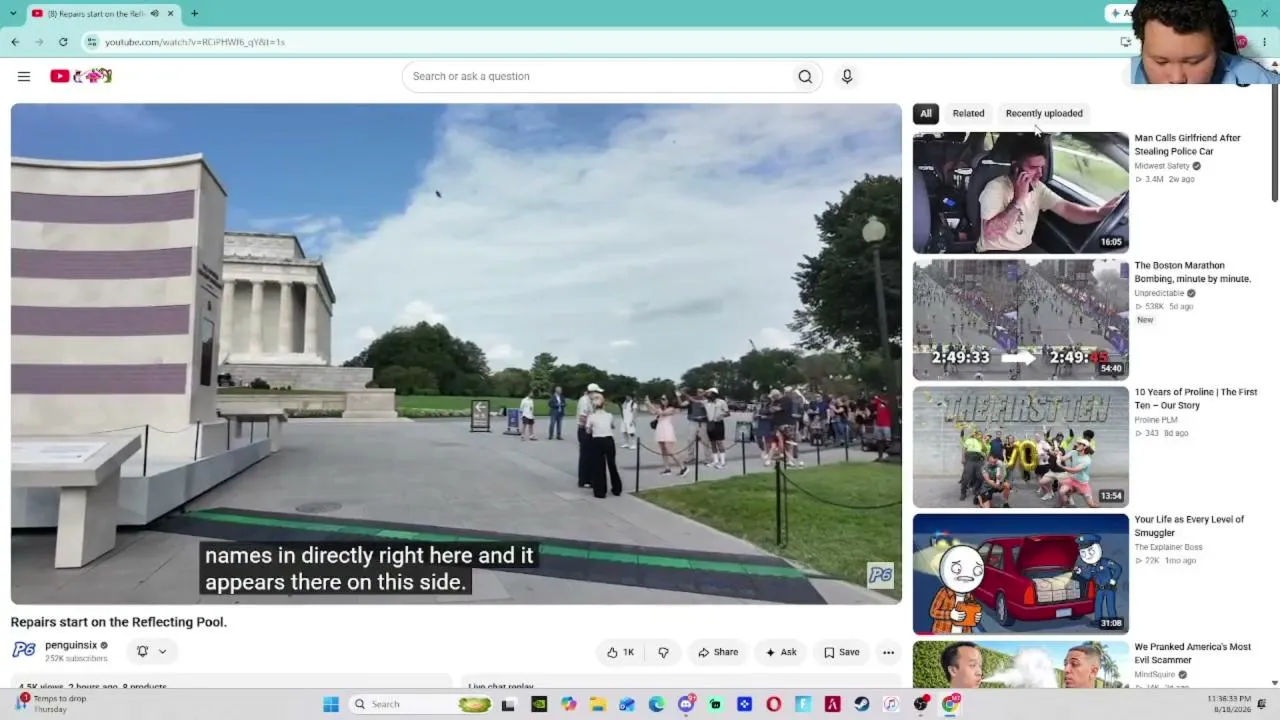Visit the penguinsix channel name link
The height and width of the screenshot is (720, 1280).
[71, 645]
